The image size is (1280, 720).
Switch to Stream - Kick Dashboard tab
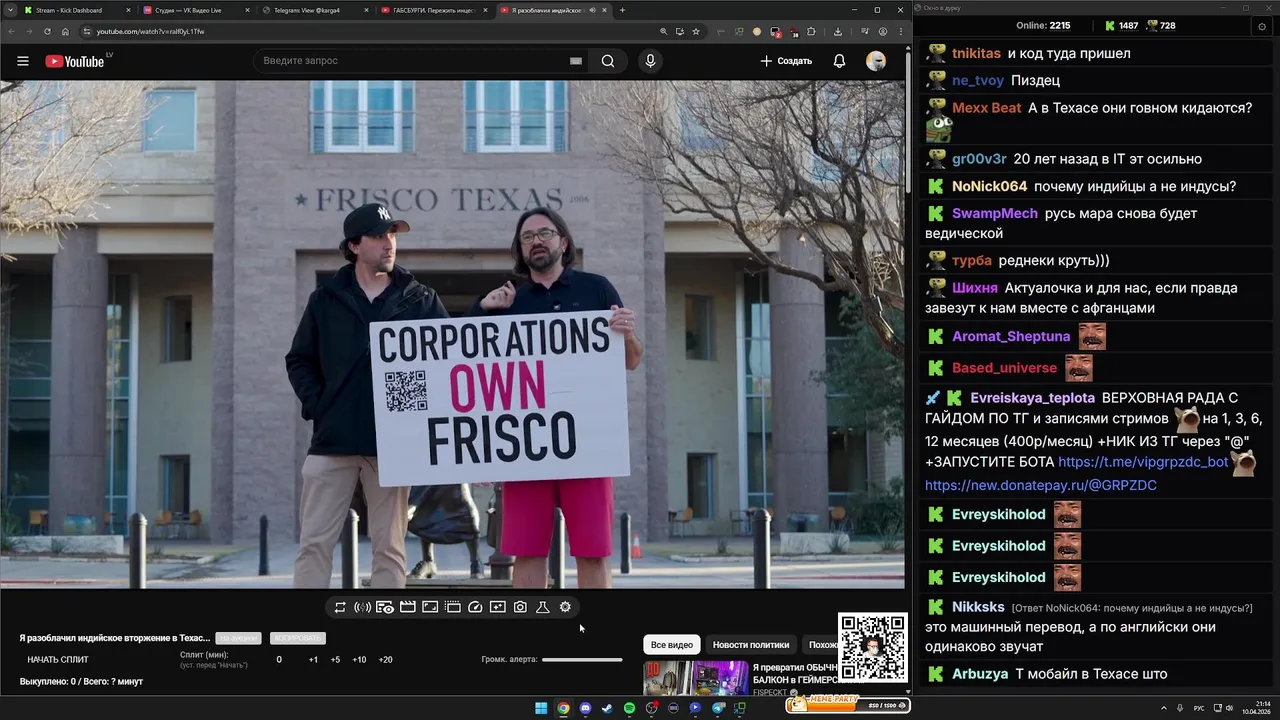pyautogui.click(x=77, y=10)
